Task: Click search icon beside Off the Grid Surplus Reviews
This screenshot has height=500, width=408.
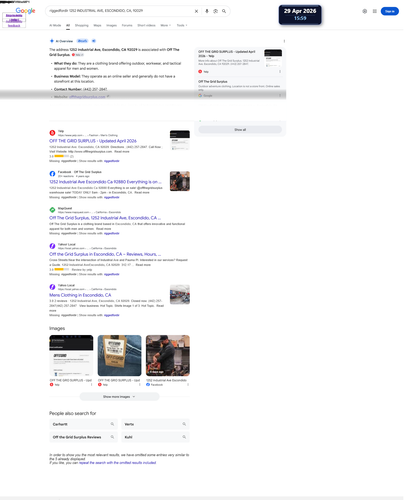Action: [x=112, y=437]
